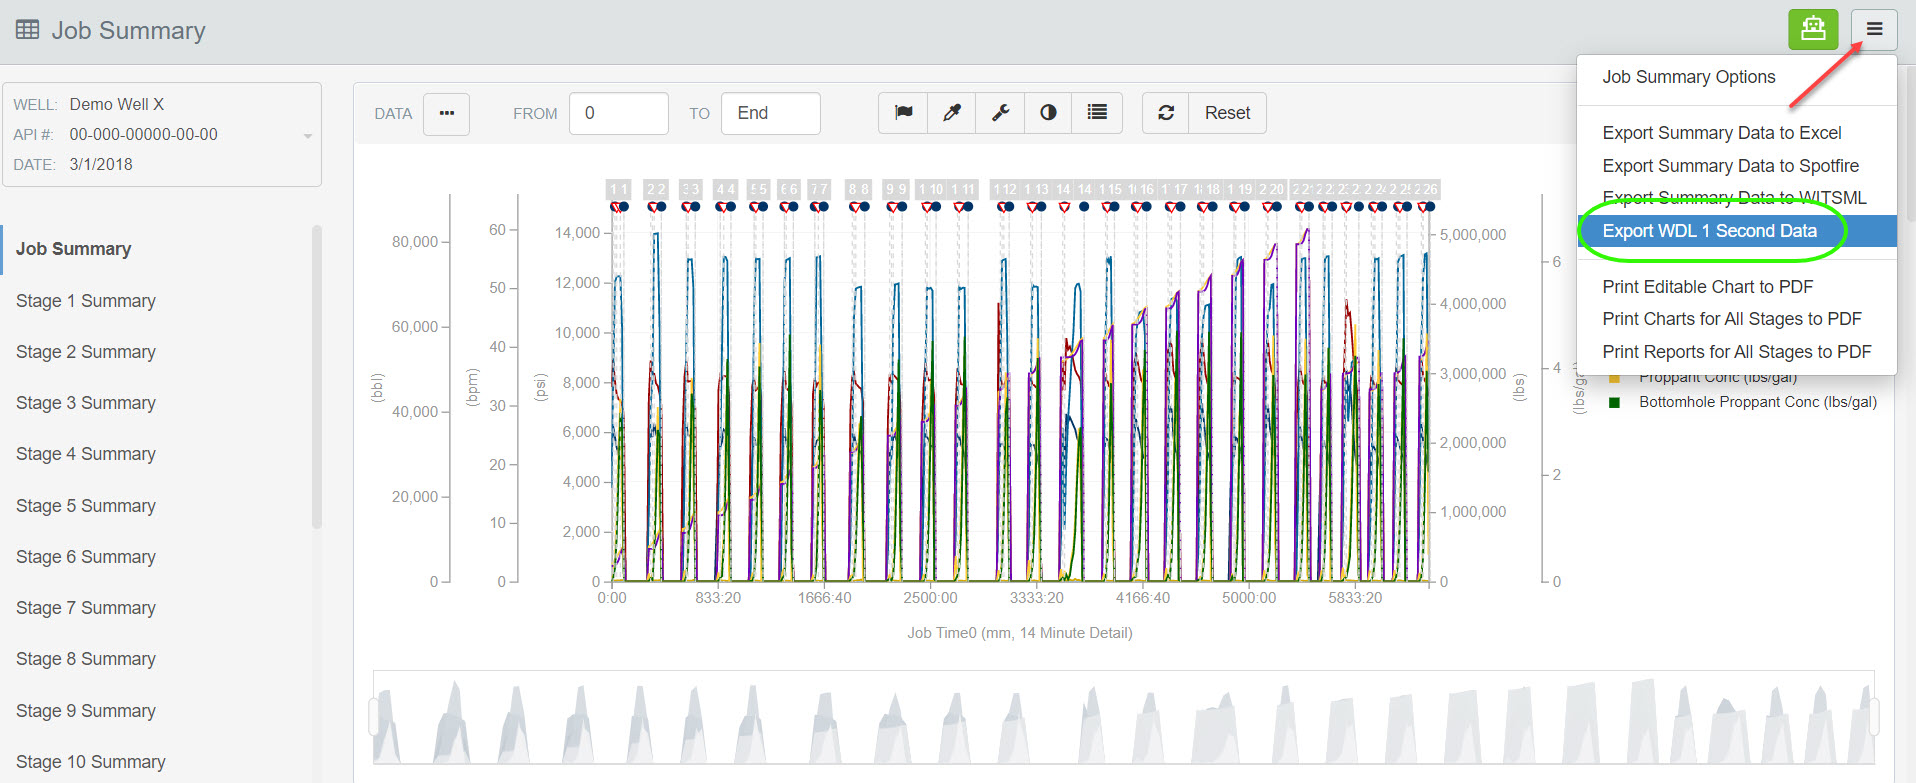Open the hamburger menu button
The image size is (1916, 783).
[1874, 29]
